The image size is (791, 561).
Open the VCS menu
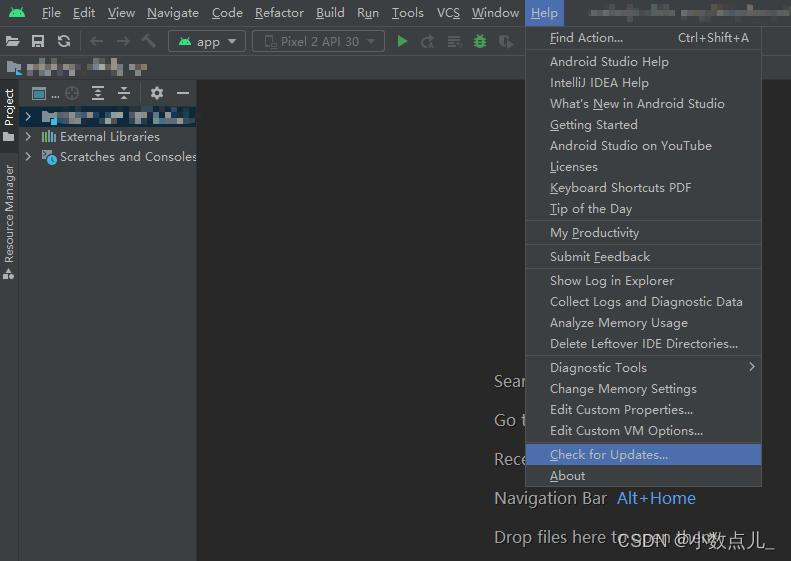click(448, 13)
